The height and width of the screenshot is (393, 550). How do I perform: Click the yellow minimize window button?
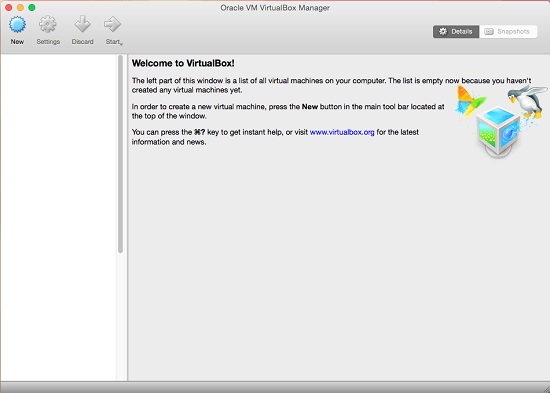click(20, 7)
